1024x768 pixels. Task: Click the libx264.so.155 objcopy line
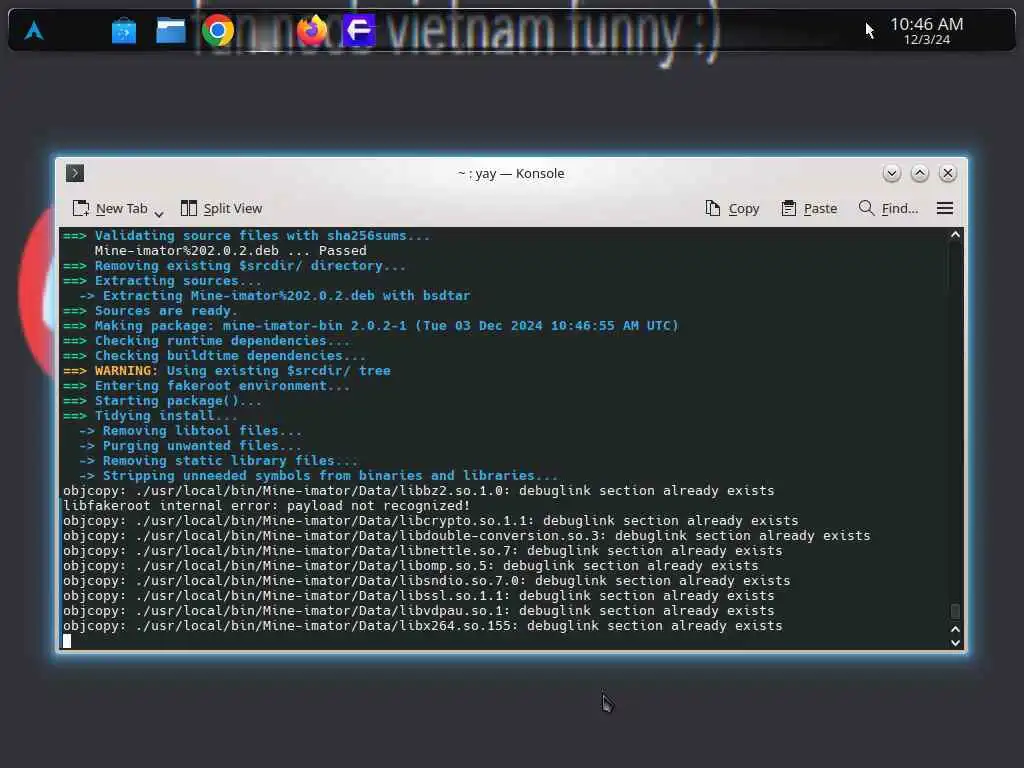423,626
